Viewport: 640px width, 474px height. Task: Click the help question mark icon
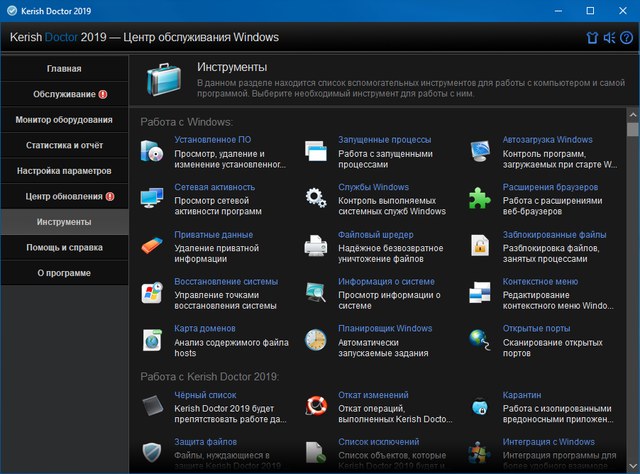[625, 38]
